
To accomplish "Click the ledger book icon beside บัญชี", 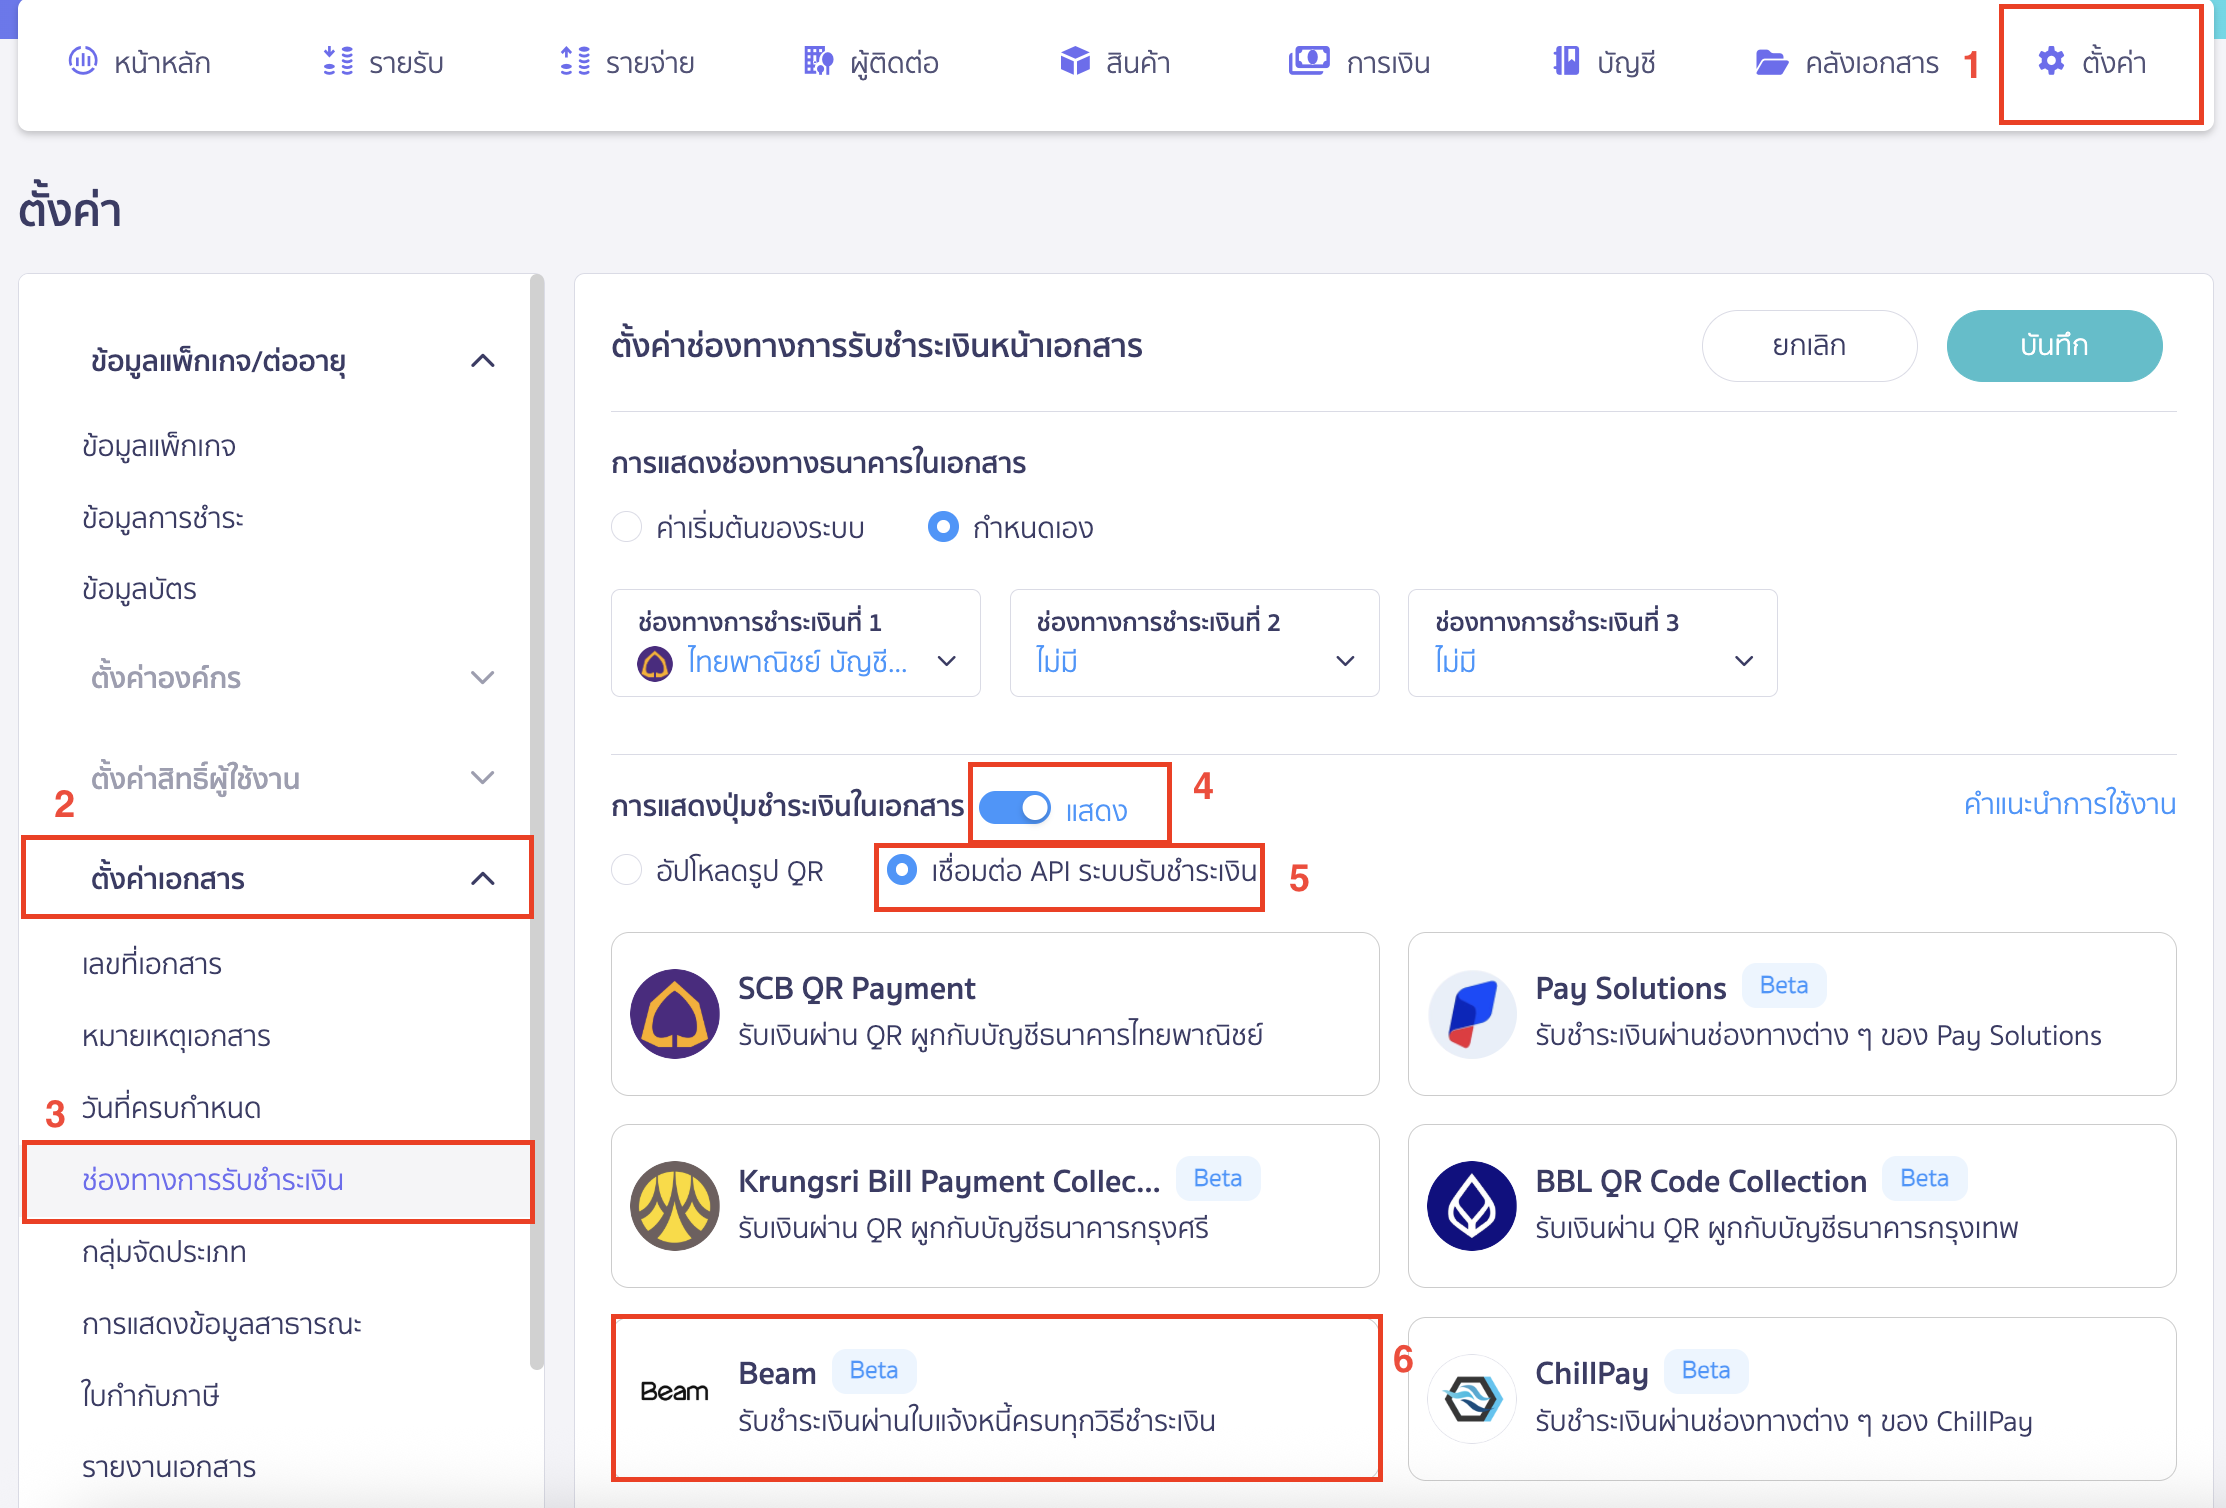I will click(x=1566, y=61).
